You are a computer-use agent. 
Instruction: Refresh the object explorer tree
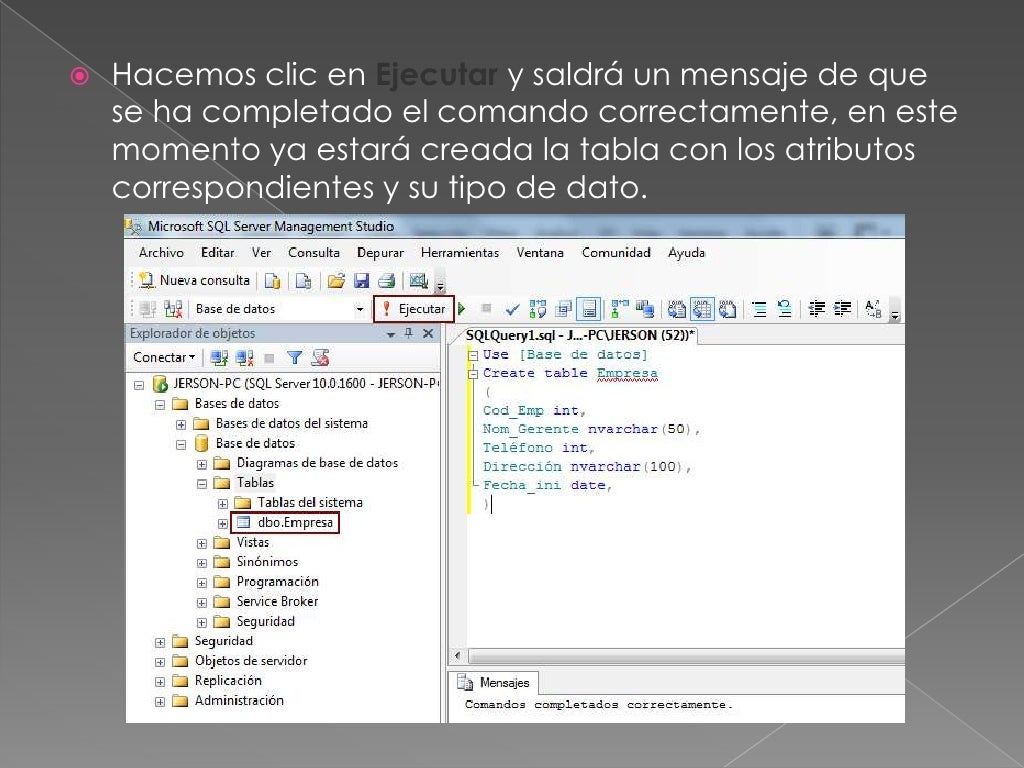320,358
